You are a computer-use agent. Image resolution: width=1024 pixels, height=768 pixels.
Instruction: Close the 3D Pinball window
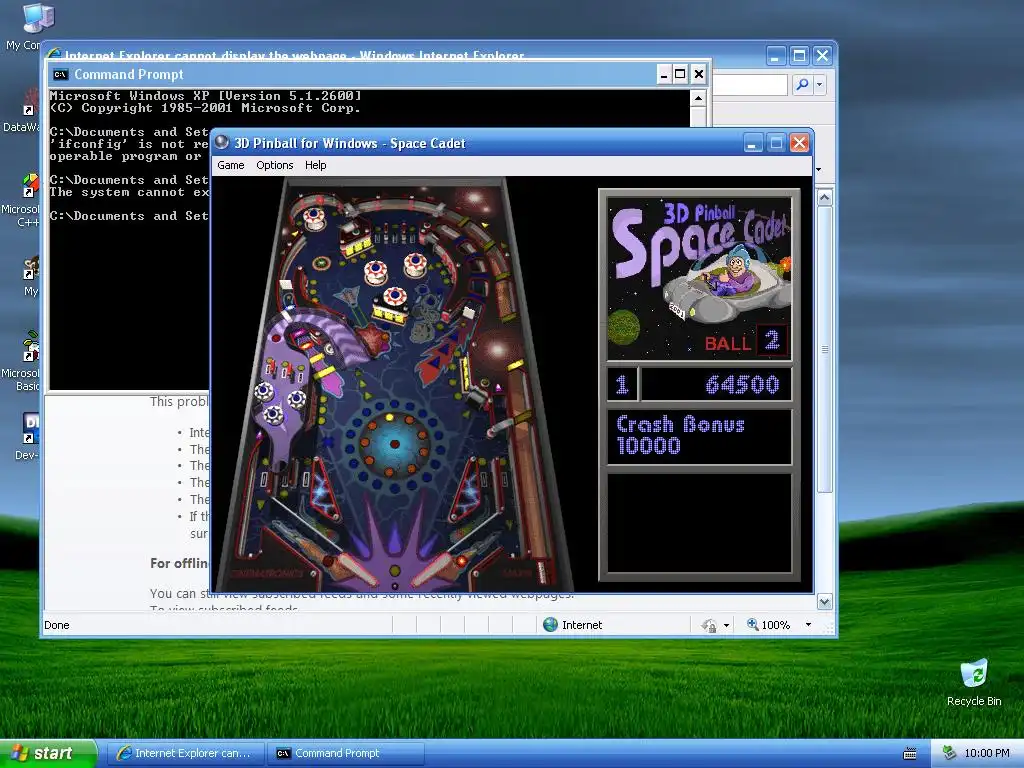799,143
